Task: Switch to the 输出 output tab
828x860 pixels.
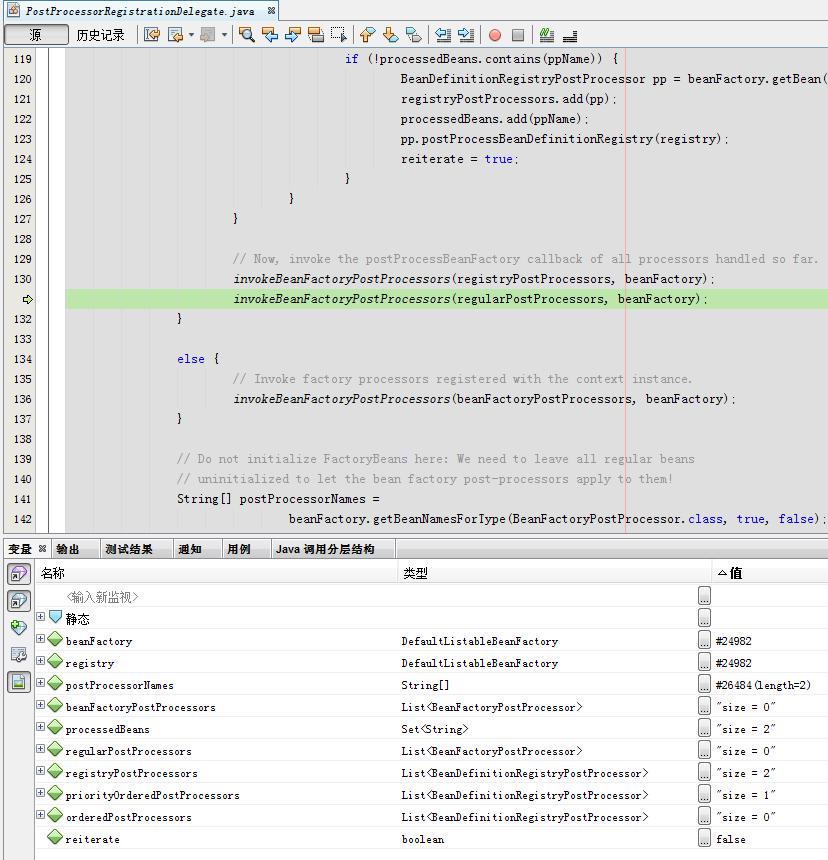Action: (x=68, y=549)
